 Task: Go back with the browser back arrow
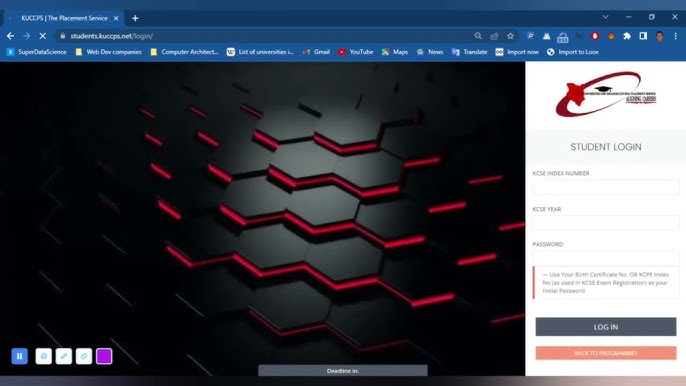(10, 36)
